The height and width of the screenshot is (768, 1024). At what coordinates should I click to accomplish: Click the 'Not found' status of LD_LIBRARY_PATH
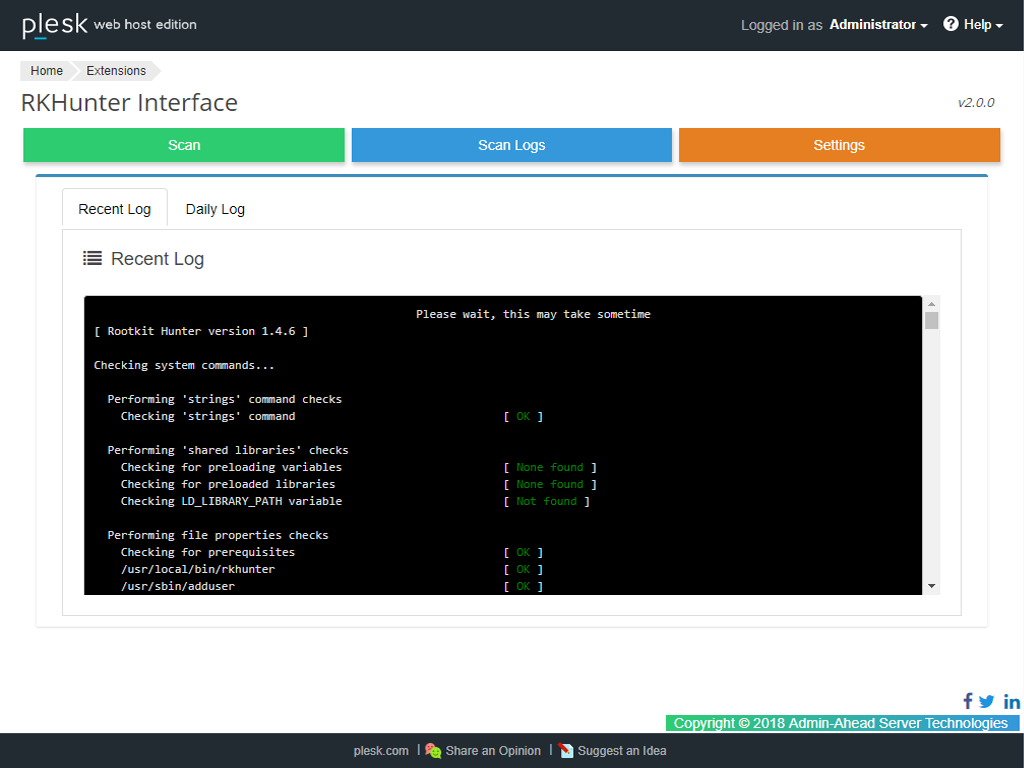point(547,501)
